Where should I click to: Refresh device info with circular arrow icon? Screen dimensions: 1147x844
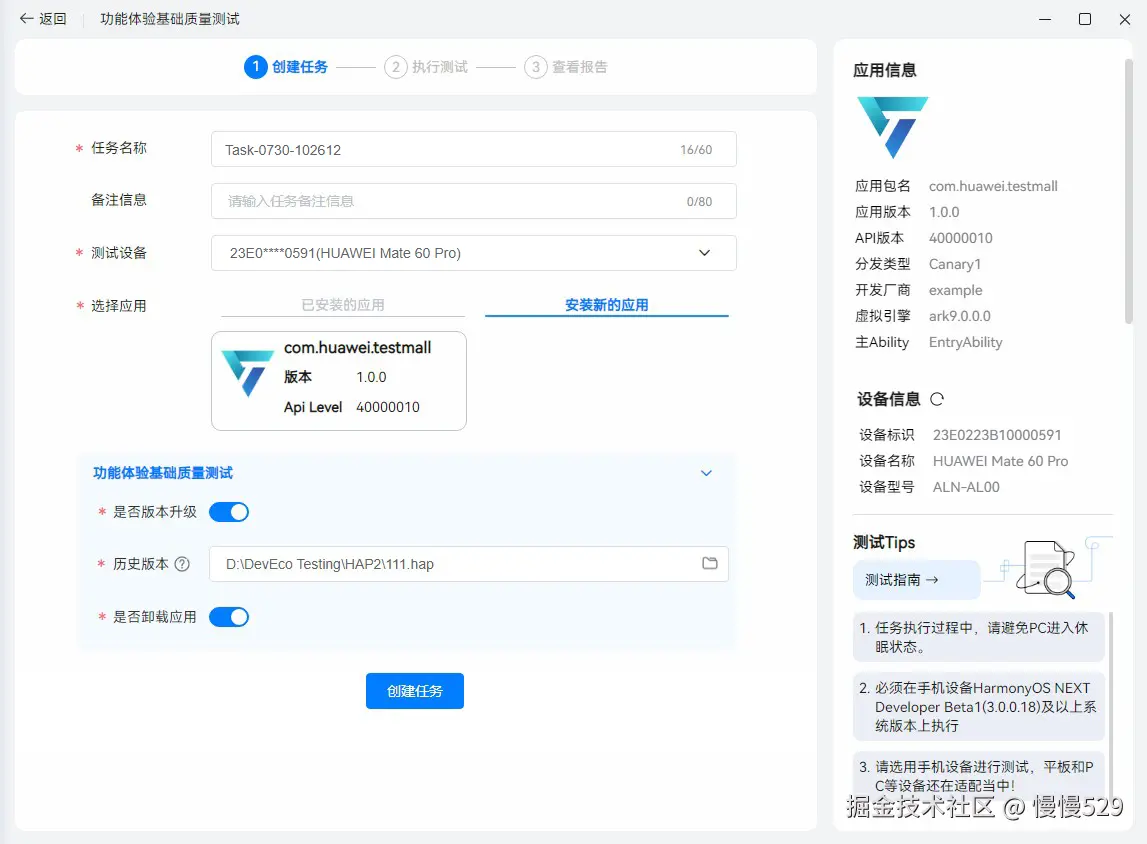tap(937, 399)
